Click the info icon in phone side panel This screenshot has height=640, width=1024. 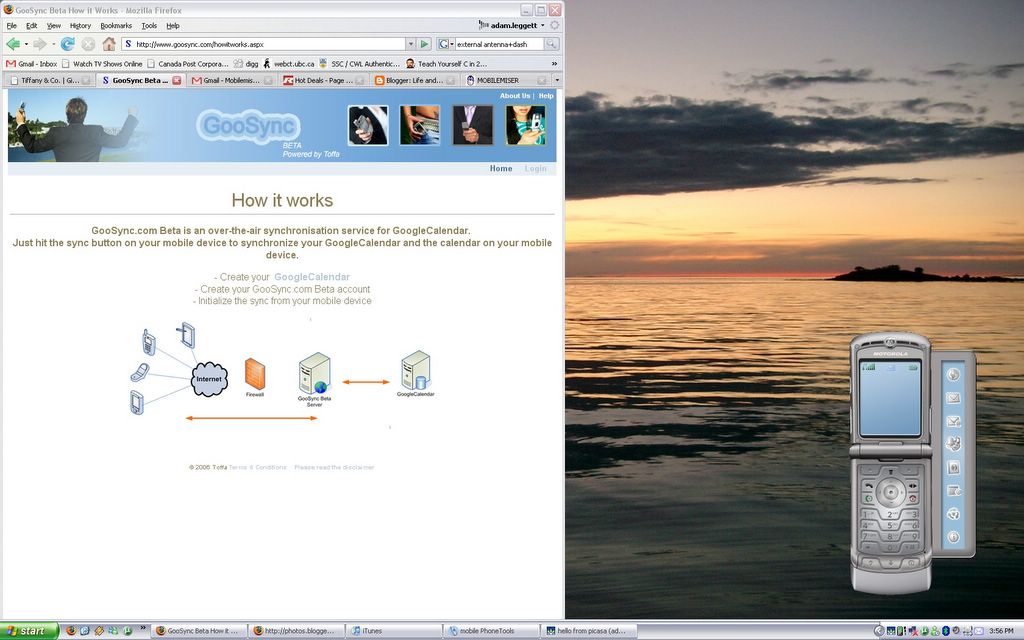[x=953, y=537]
